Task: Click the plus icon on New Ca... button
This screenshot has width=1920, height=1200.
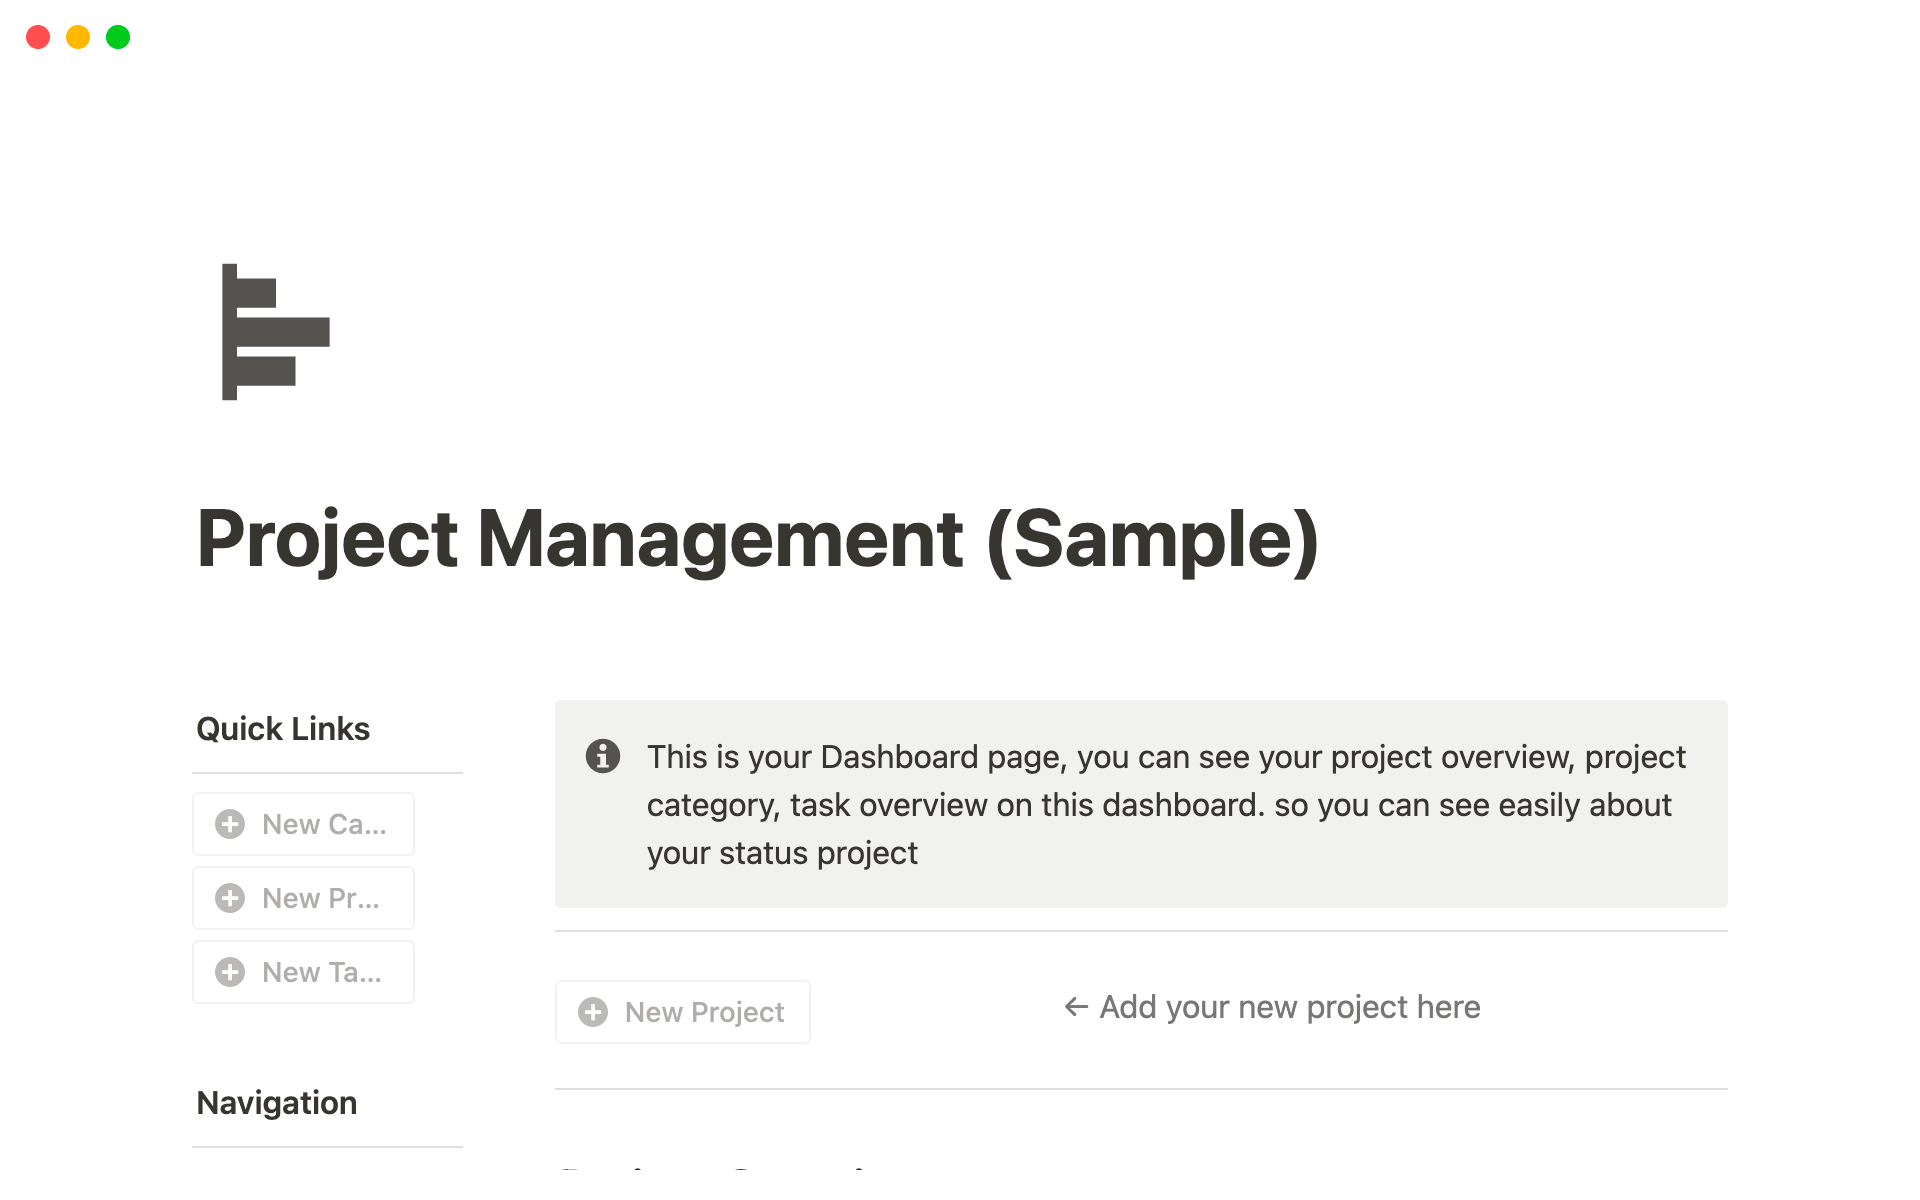Action: point(230,824)
